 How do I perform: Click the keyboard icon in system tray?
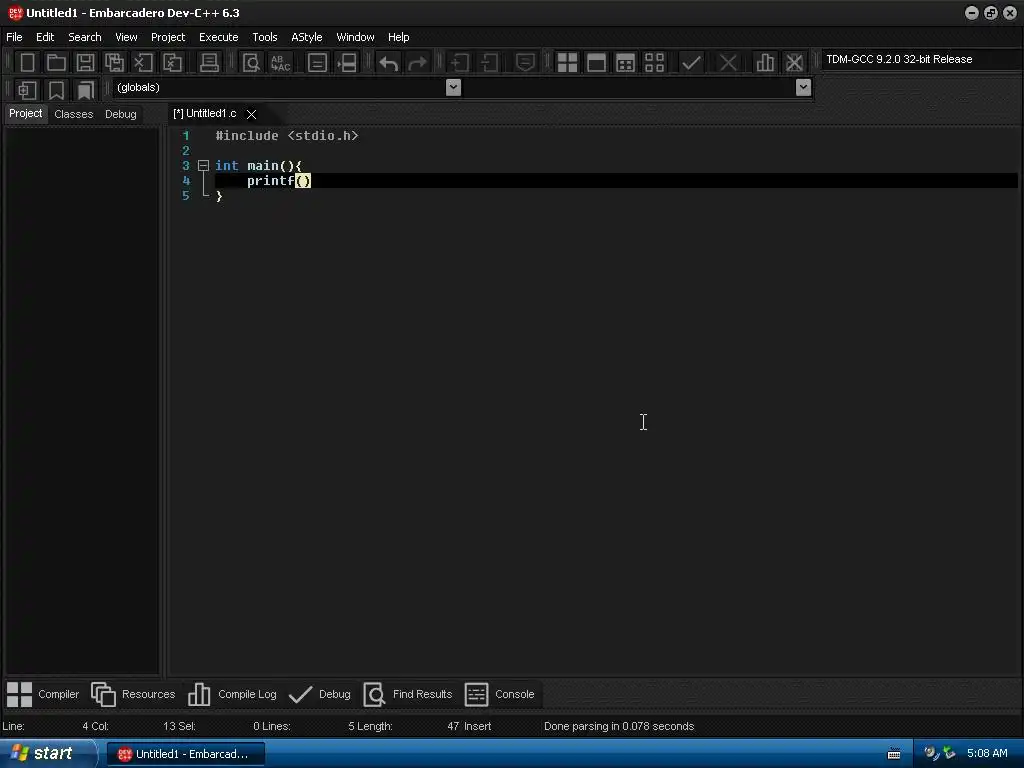point(894,754)
